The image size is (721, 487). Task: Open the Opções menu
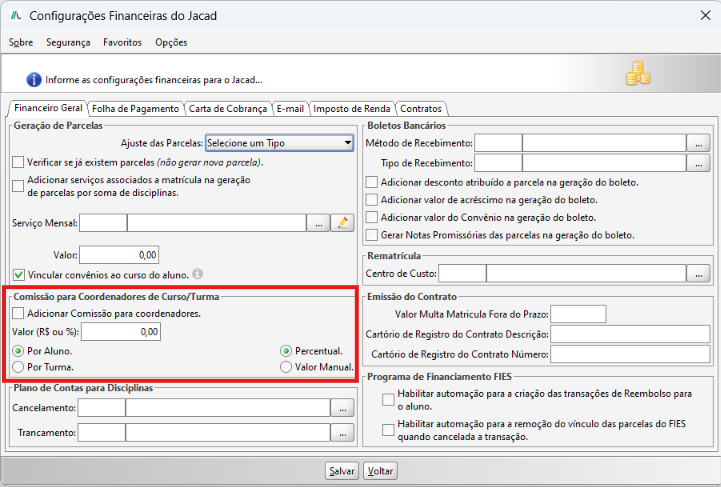tap(171, 42)
